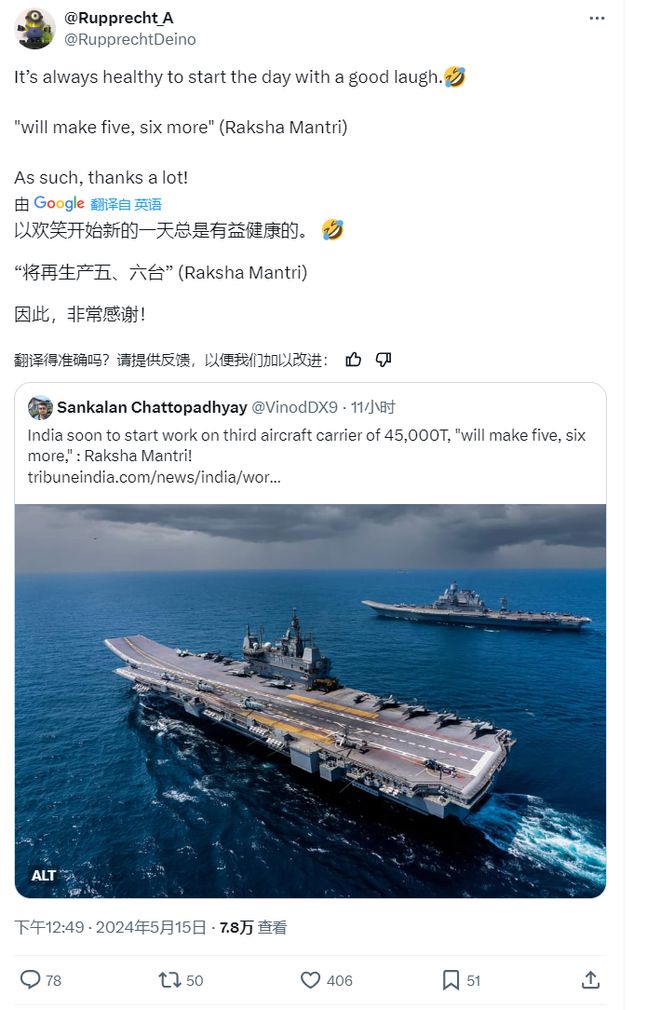Open the tribuneindia.com article link
The width and height of the screenshot is (660, 1010).
(x=154, y=477)
